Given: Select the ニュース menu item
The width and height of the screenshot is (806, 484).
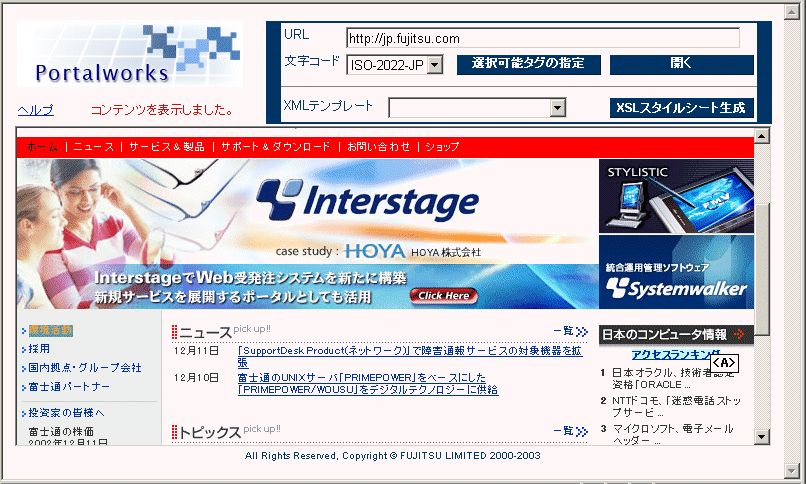Looking at the screenshot, I should [94, 147].
